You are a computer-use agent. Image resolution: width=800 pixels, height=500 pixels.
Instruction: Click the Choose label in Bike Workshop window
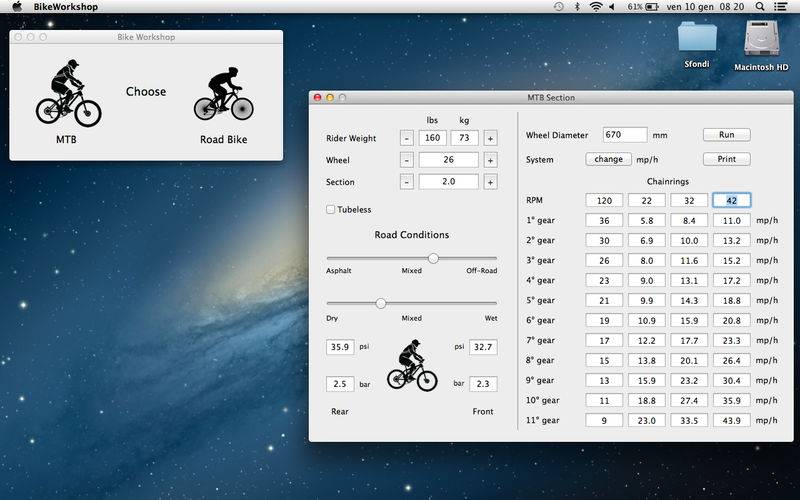146,91
